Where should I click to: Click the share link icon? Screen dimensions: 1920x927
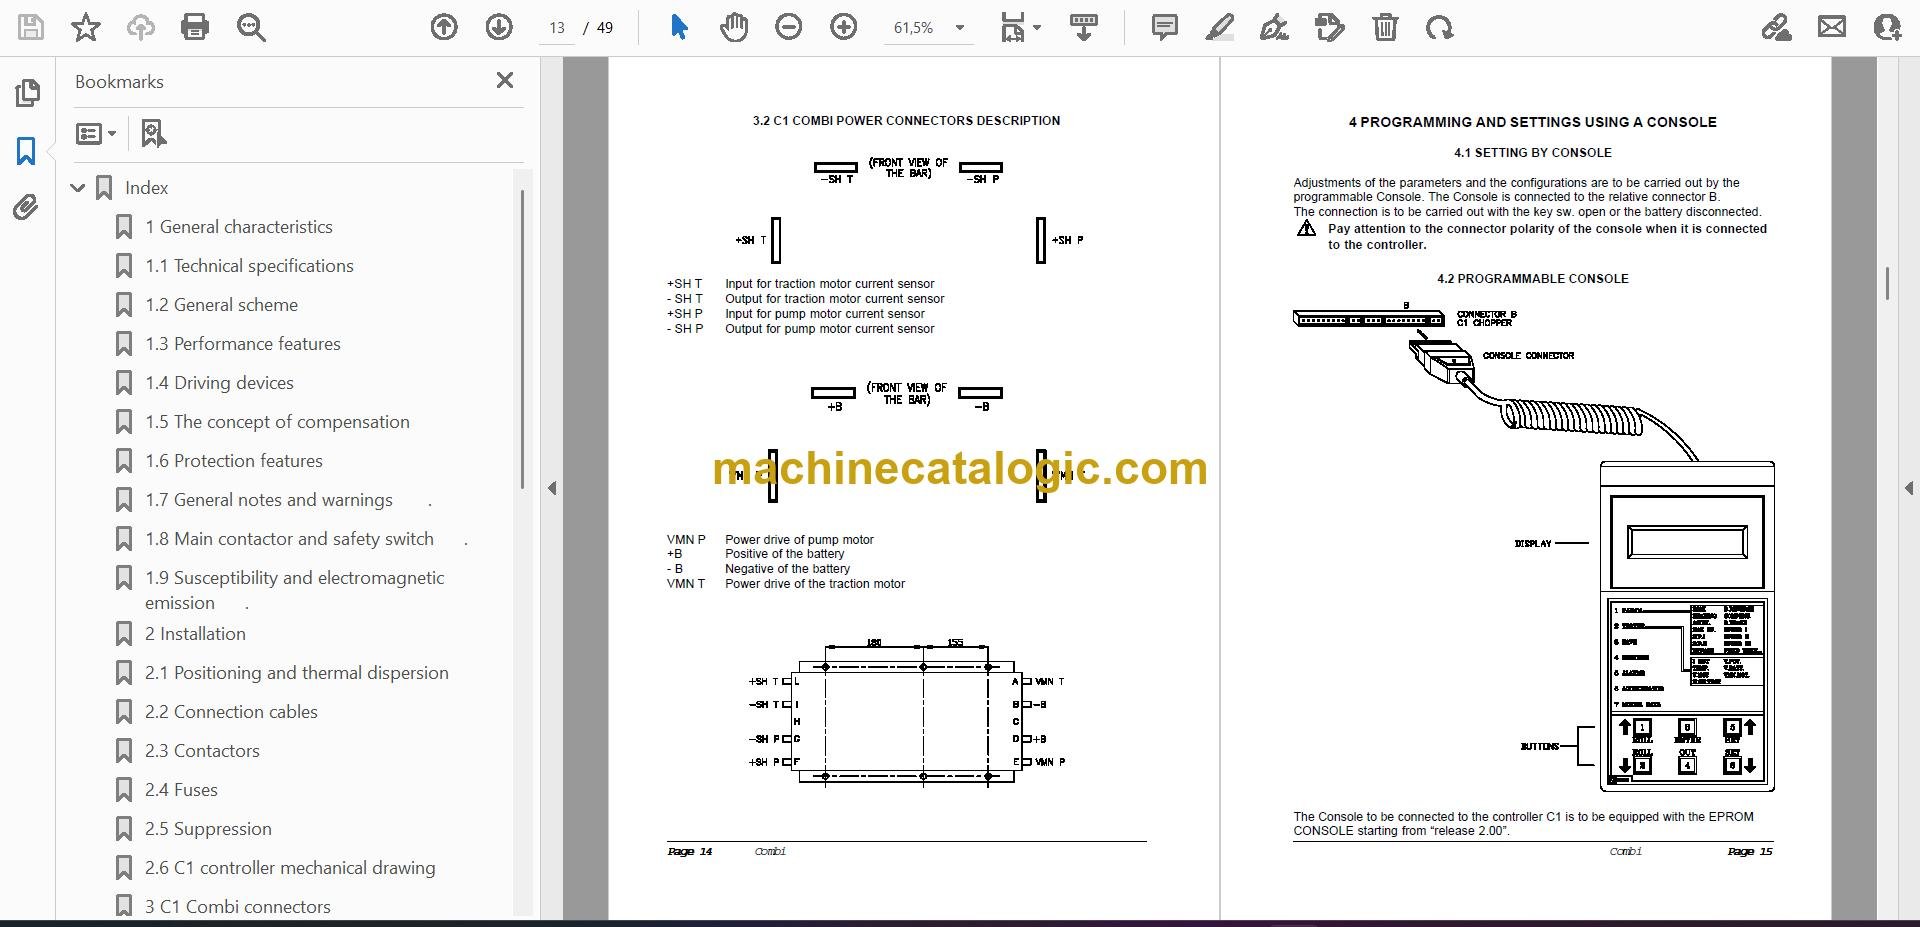tap(1777, 27)
